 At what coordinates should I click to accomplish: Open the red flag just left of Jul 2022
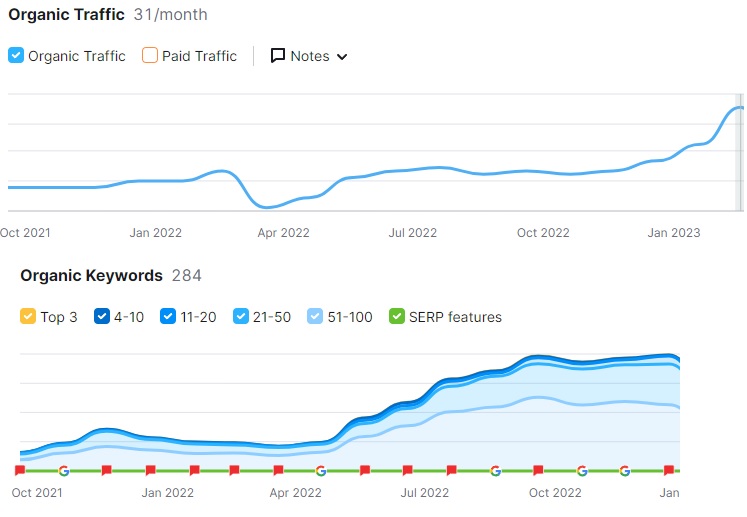tap(408, 470)
